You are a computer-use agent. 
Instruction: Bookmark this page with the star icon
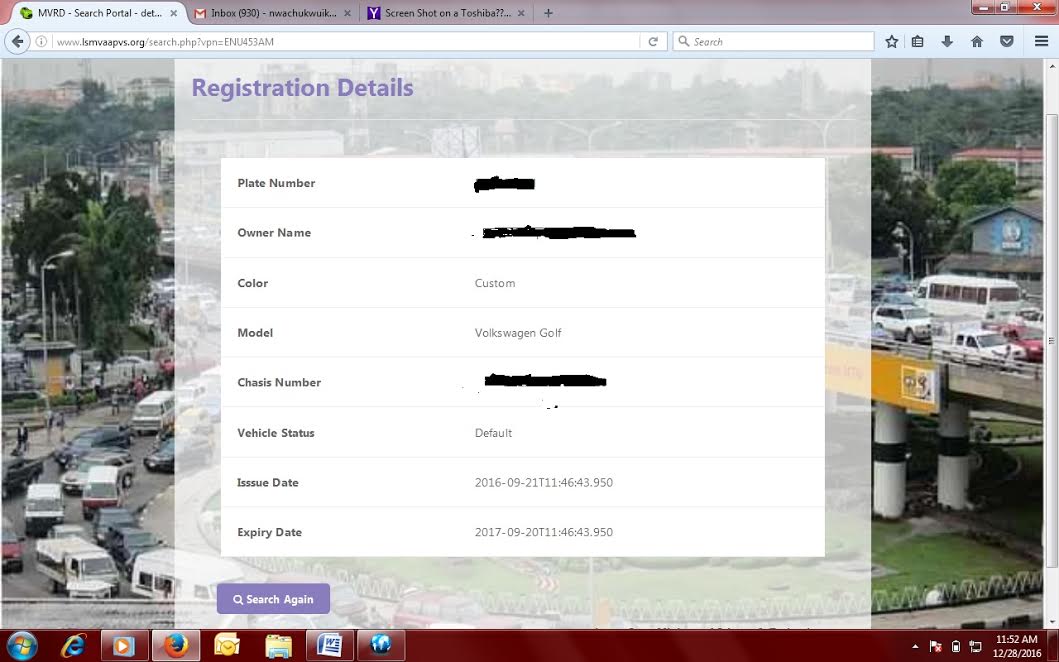point(891,41)
